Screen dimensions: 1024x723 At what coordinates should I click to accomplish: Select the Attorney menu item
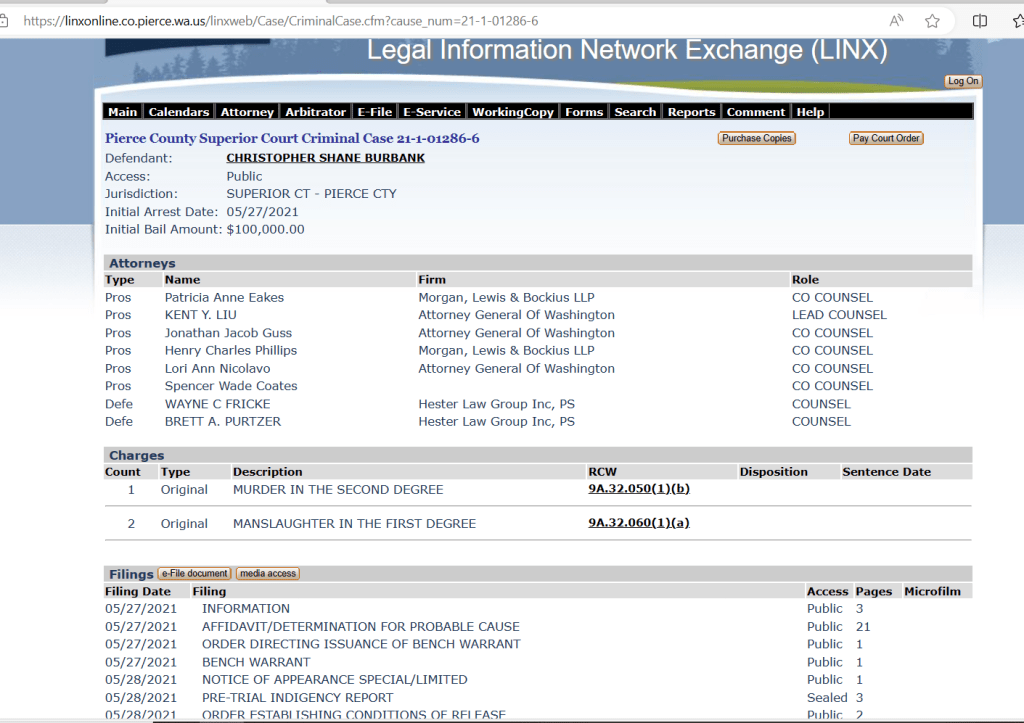click(x=247, y=112)
